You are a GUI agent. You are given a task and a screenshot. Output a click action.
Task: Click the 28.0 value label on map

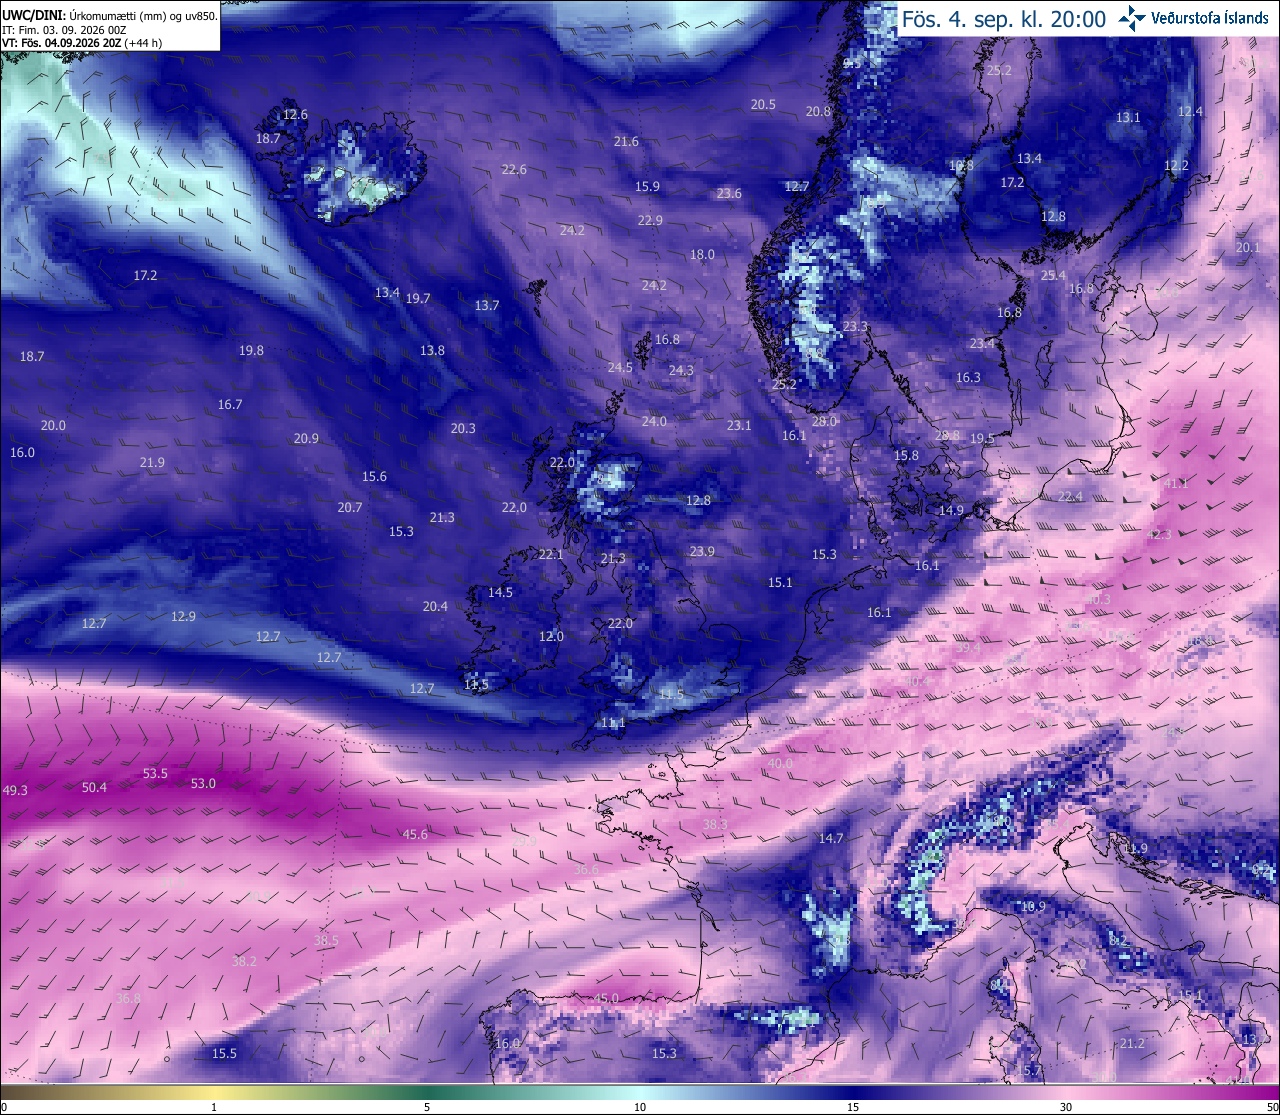point(824,421)
